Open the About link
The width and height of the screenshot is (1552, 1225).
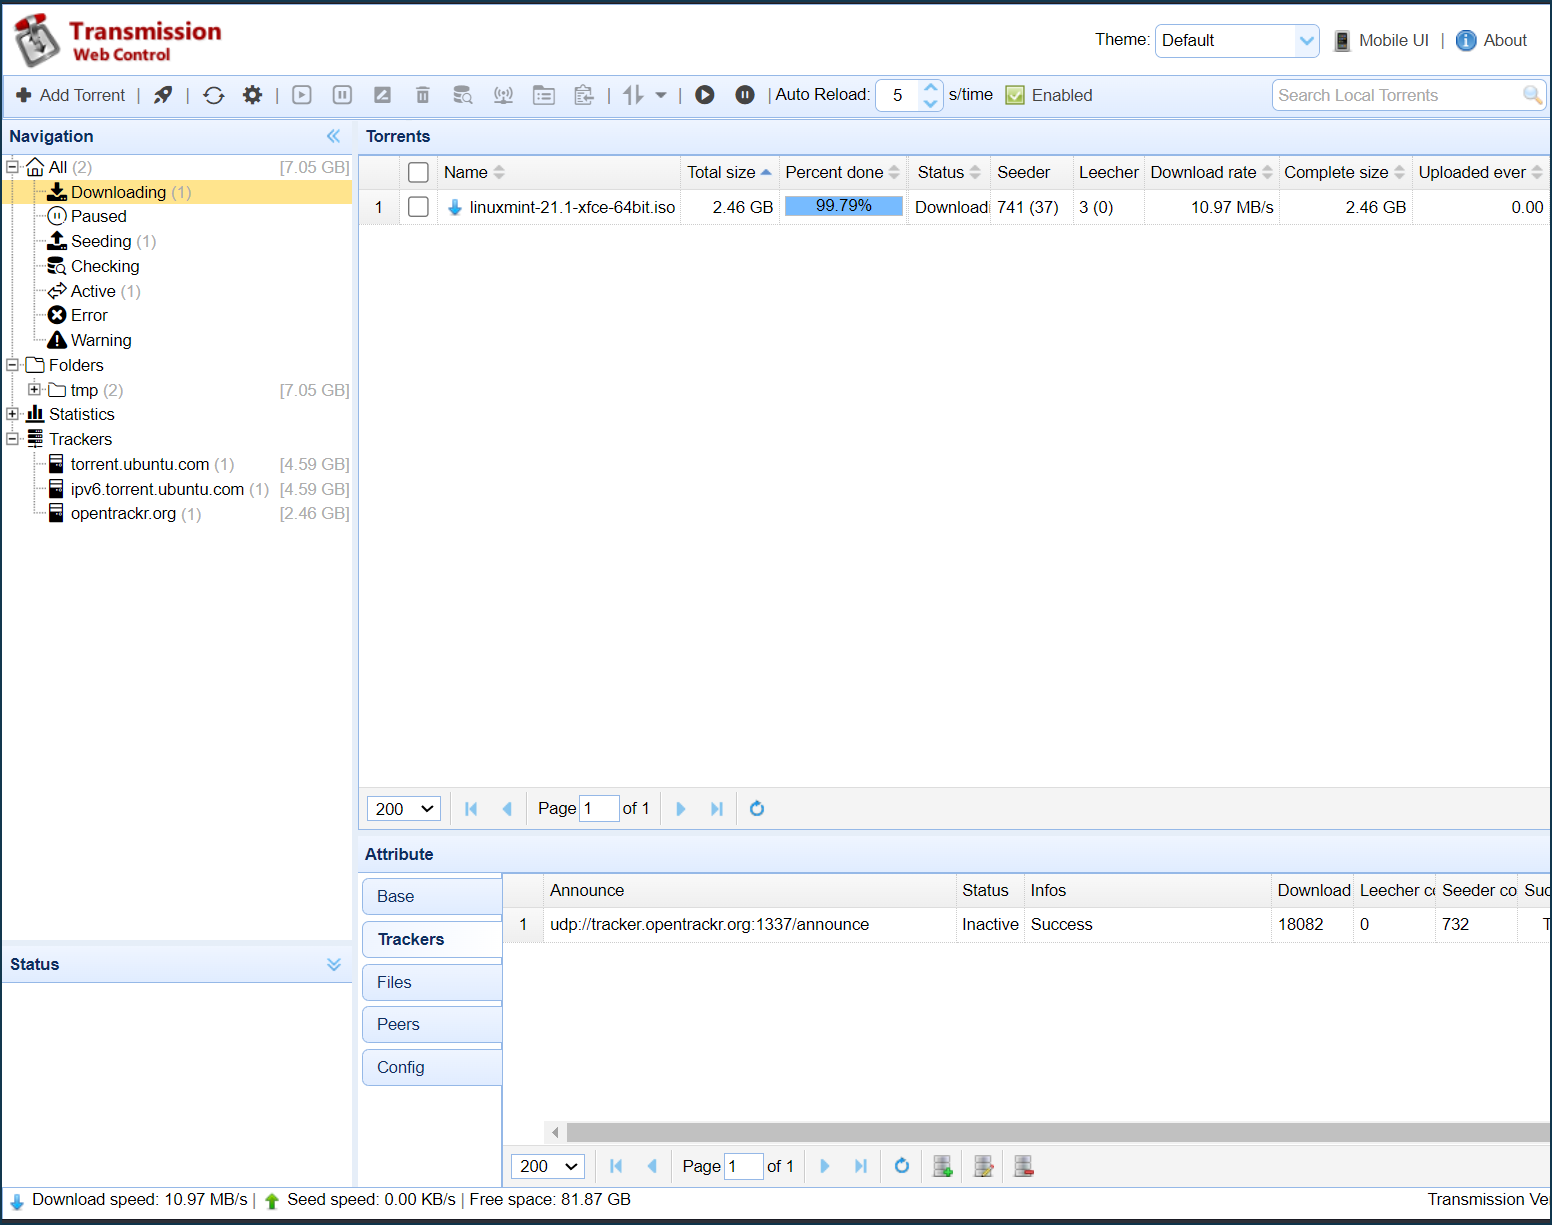click(x=1492, y=41)
